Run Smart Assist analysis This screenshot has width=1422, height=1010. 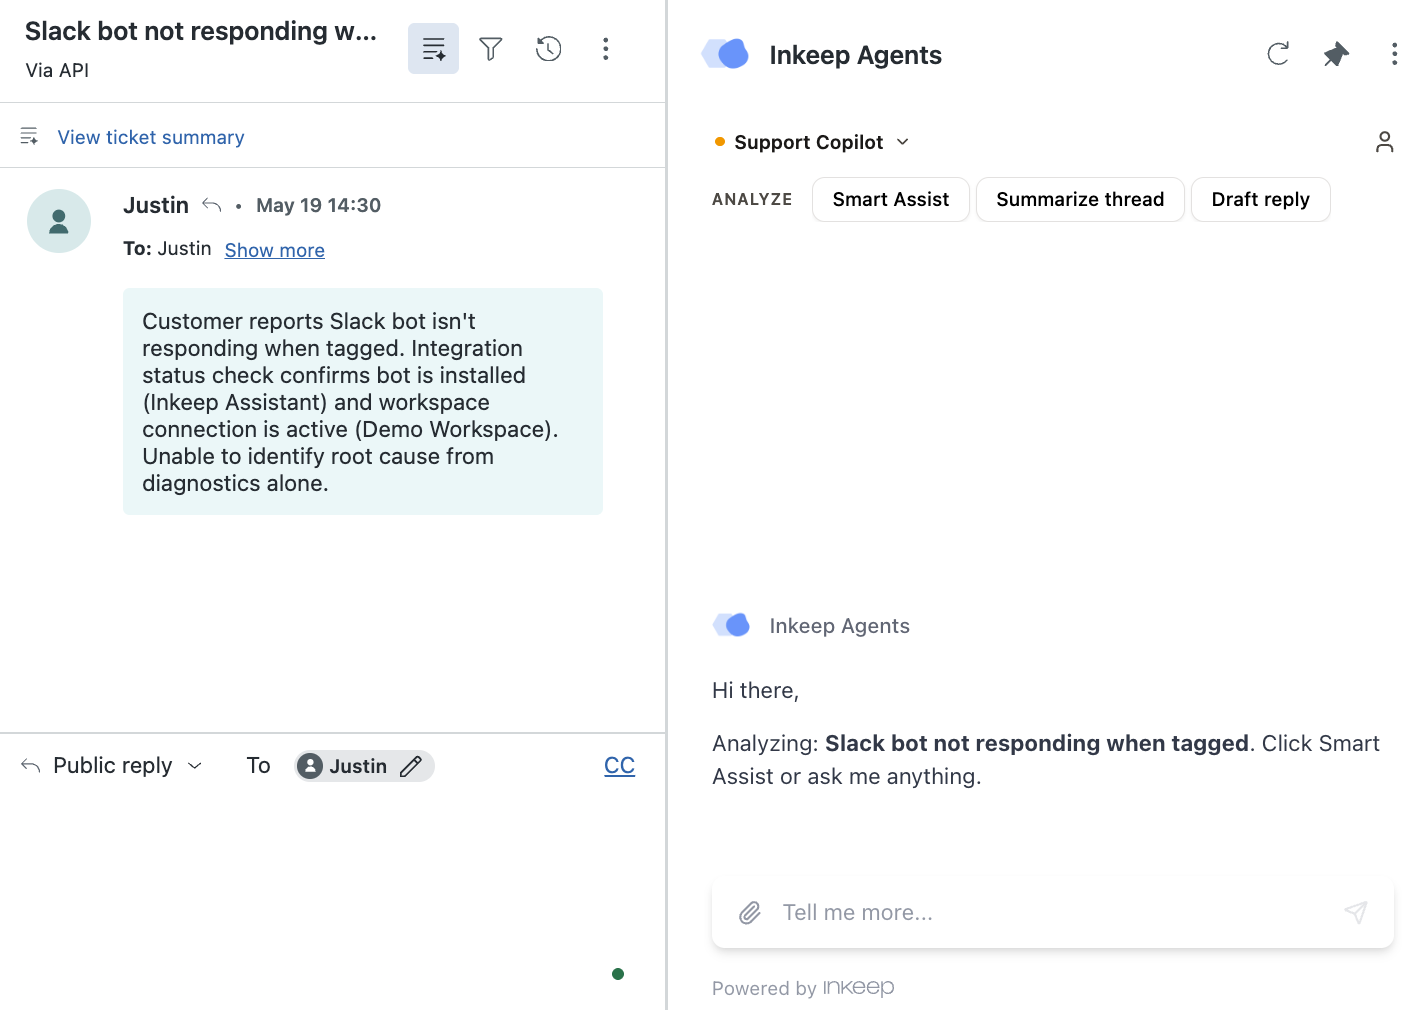tap(891, 200)
